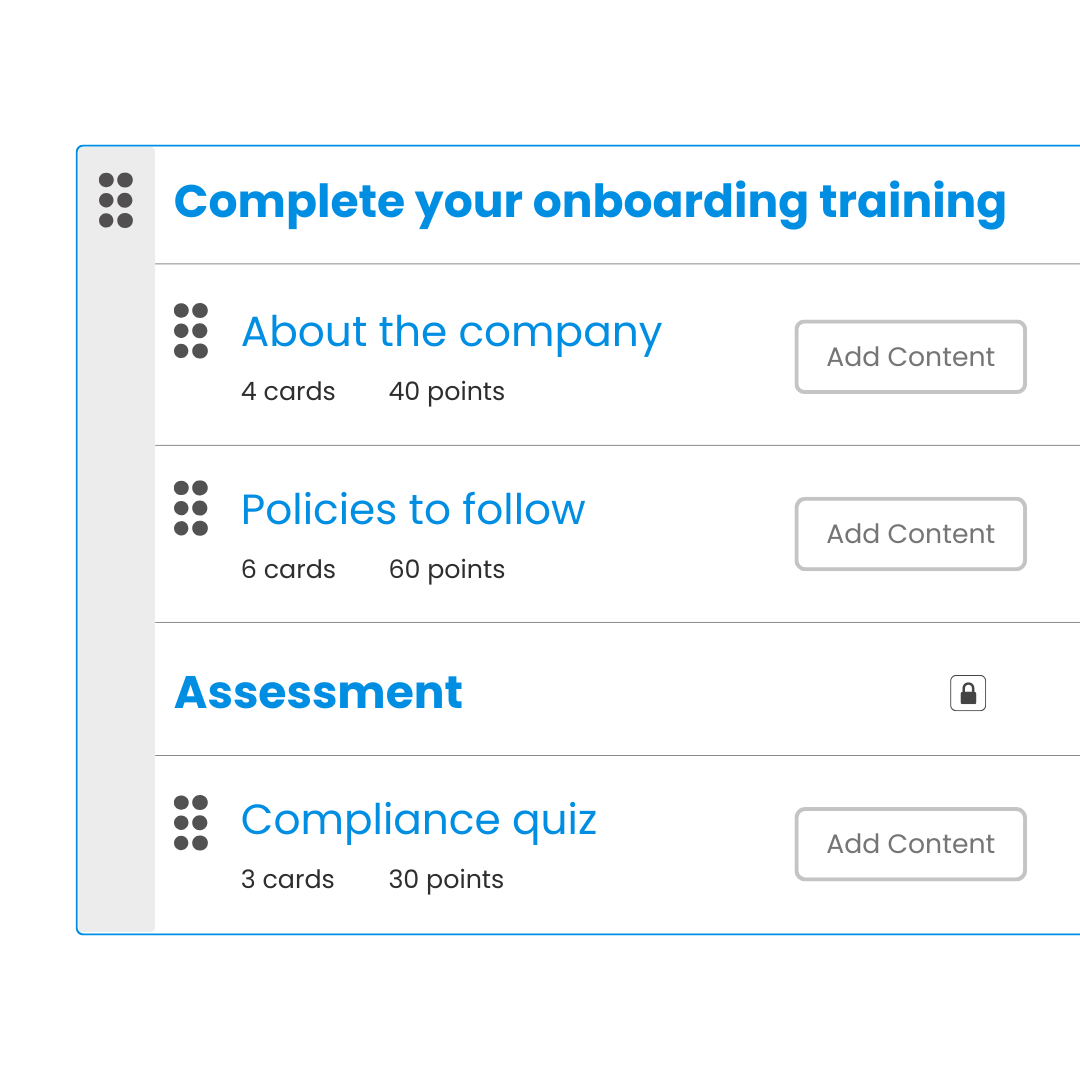Click the Compliance quiz drag handle
1080x1080 pixels.
pyautogui.click(x=191, y=823)
